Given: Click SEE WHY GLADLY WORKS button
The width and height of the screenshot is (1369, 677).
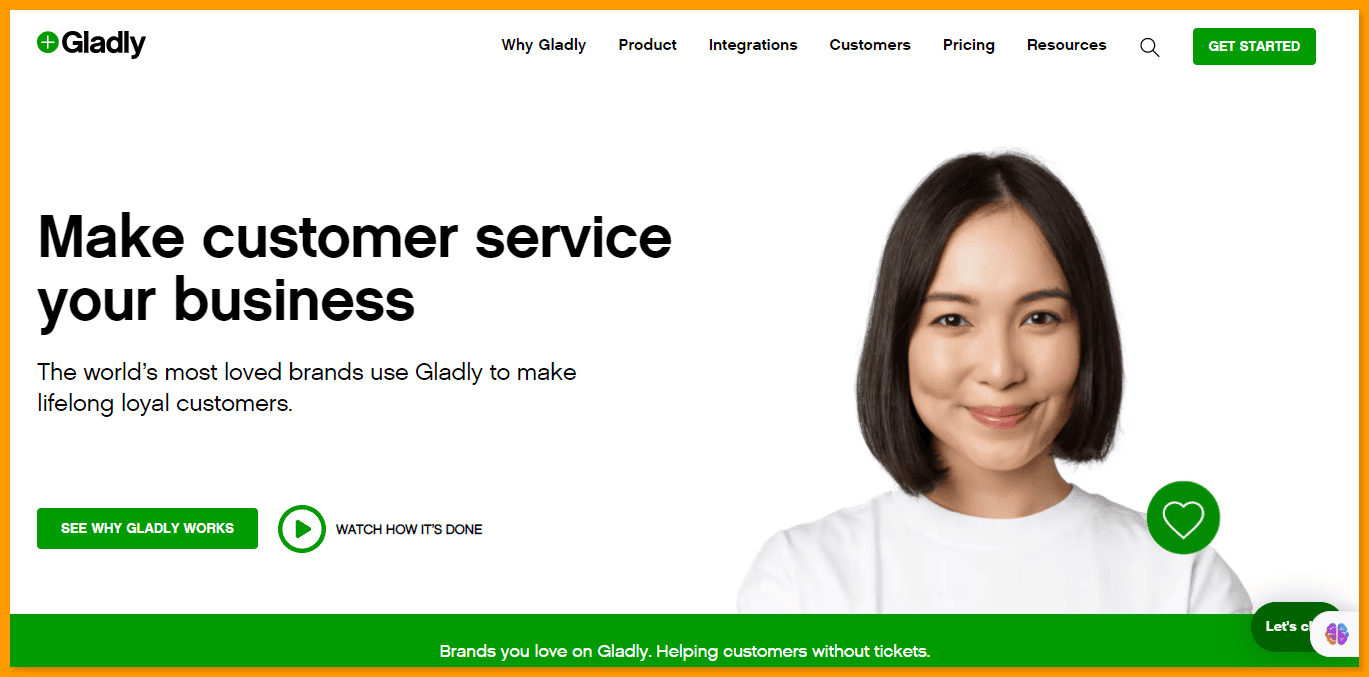Looking at the screenshot, I should (147, 528).
